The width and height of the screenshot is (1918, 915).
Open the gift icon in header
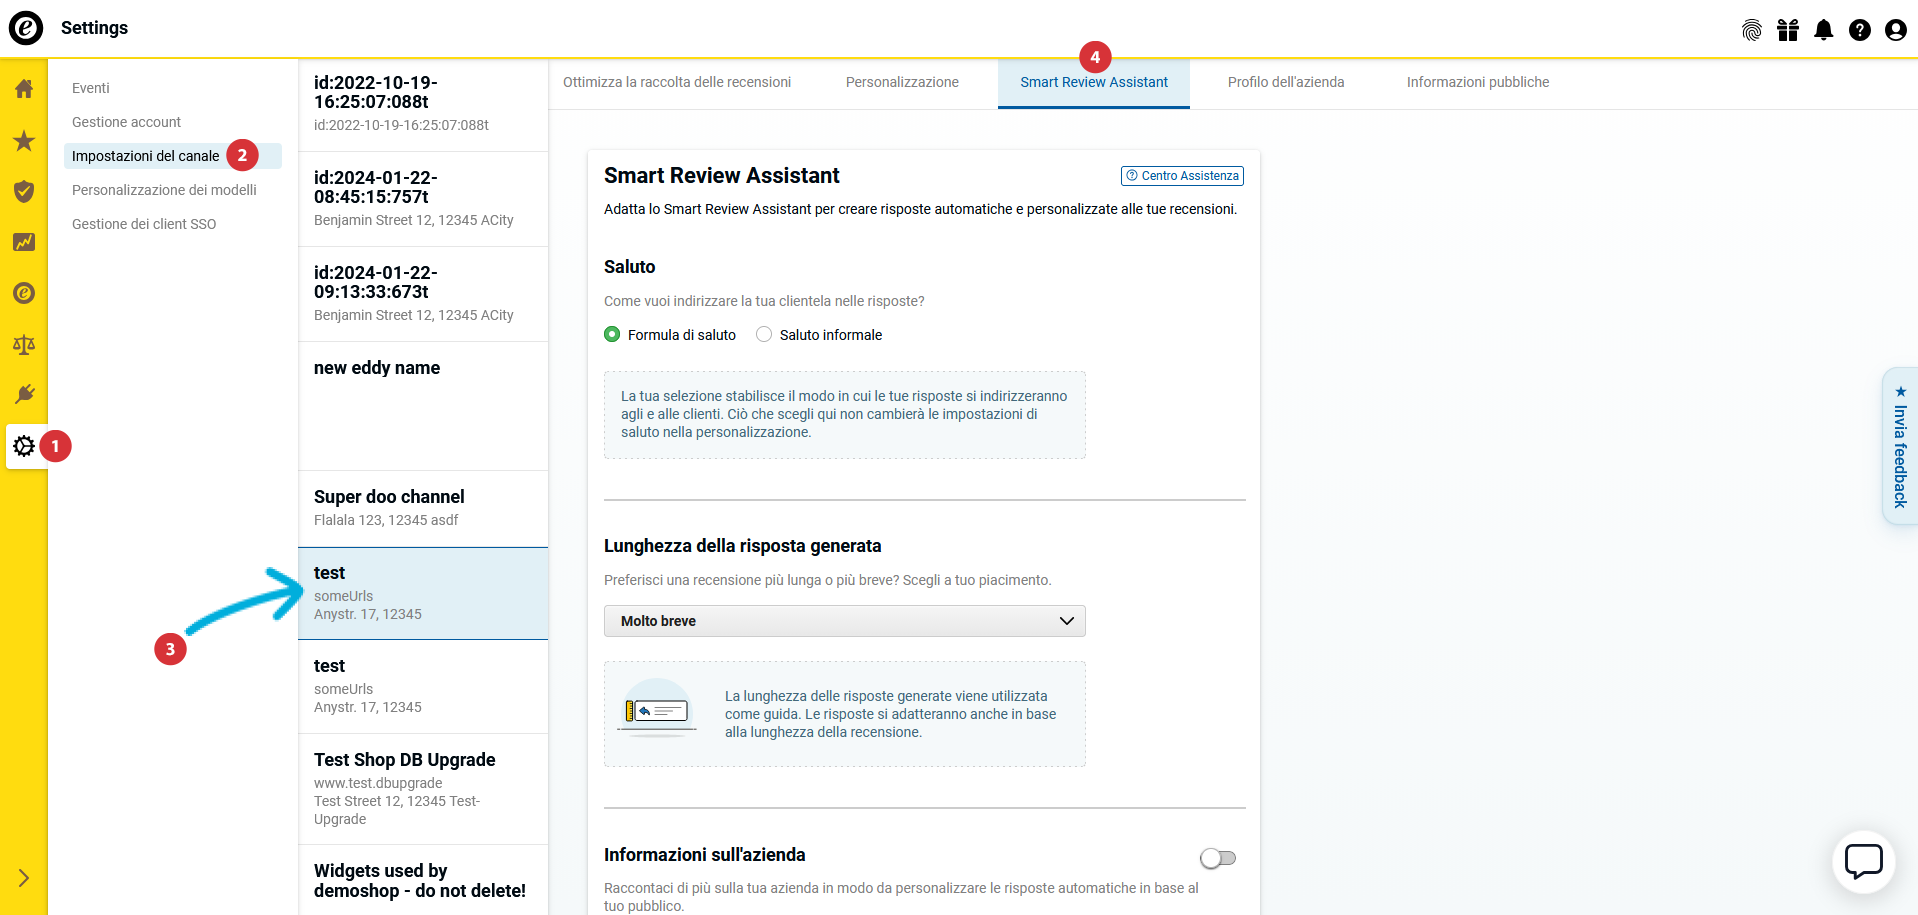(1787, 30)
